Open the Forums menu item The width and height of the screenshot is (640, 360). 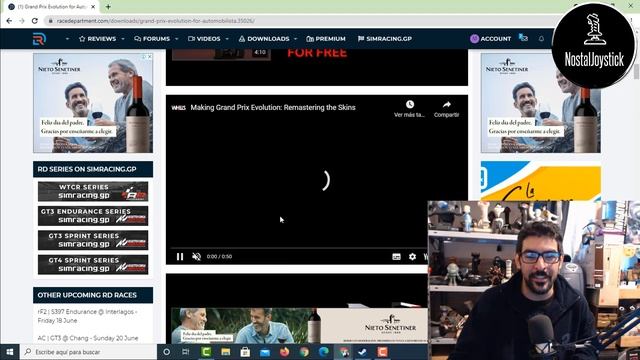(152, 39)
